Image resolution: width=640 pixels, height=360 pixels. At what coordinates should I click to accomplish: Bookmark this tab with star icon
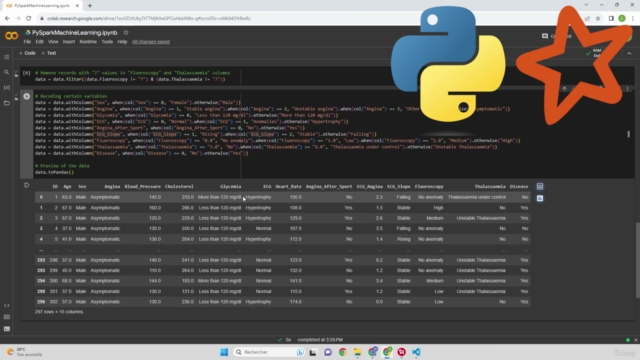[598, 18]
